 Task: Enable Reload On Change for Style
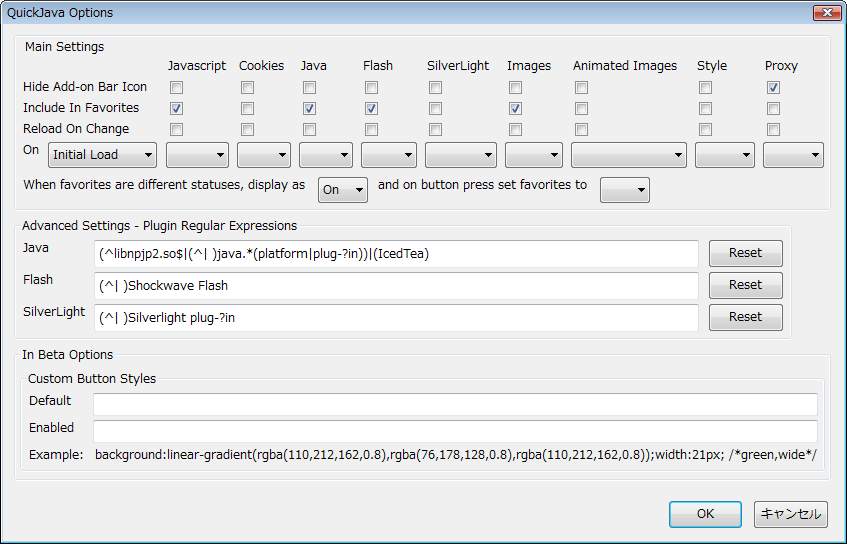coord(705,130)
